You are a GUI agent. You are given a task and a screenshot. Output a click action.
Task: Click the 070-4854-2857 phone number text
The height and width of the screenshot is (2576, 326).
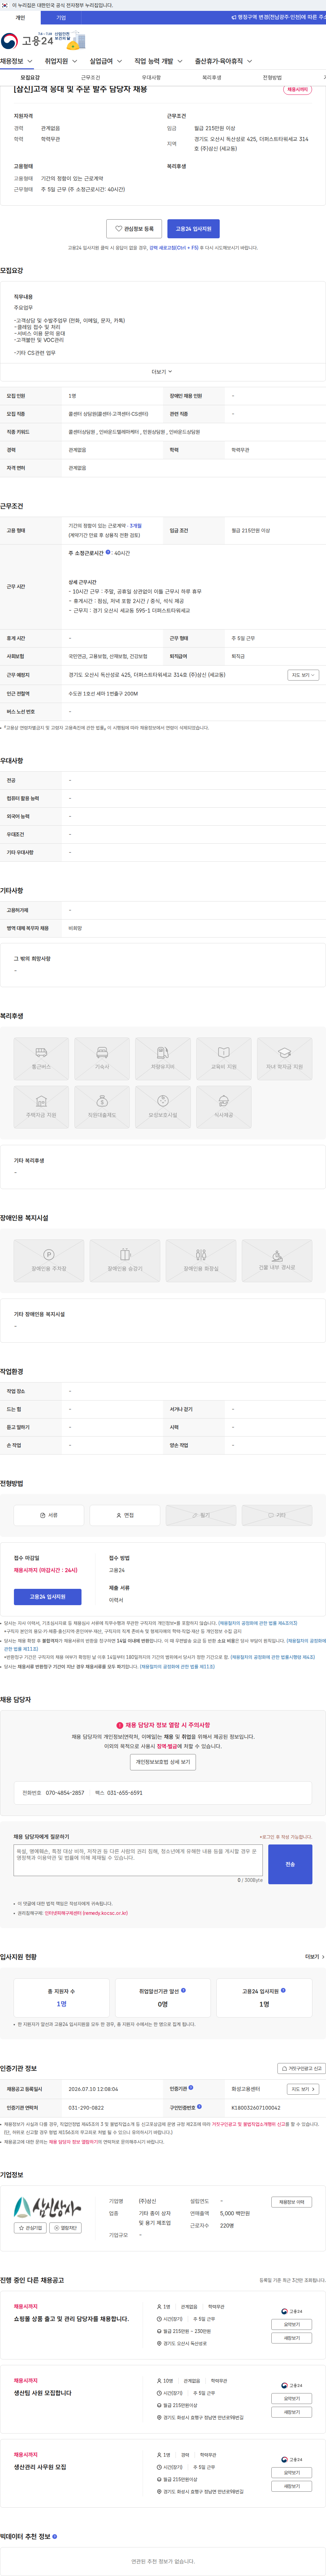(x=65, y=1793)
